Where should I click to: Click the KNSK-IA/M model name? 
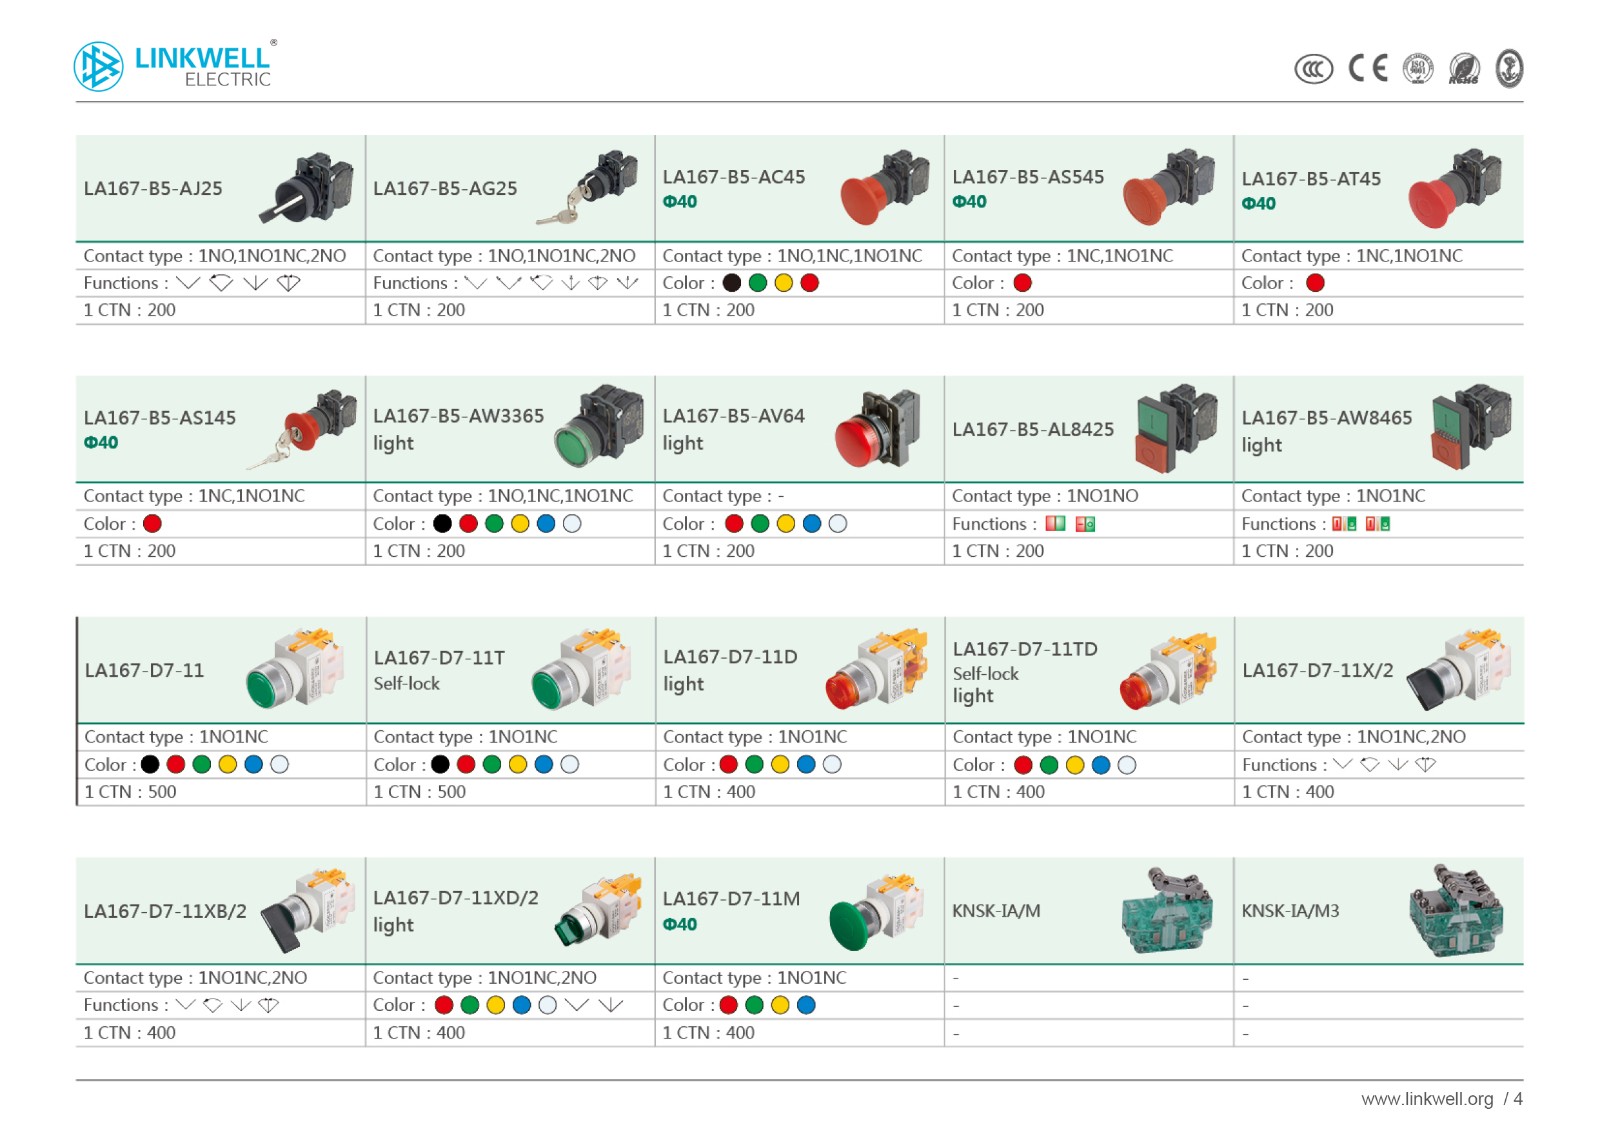[x=996, y=910]
